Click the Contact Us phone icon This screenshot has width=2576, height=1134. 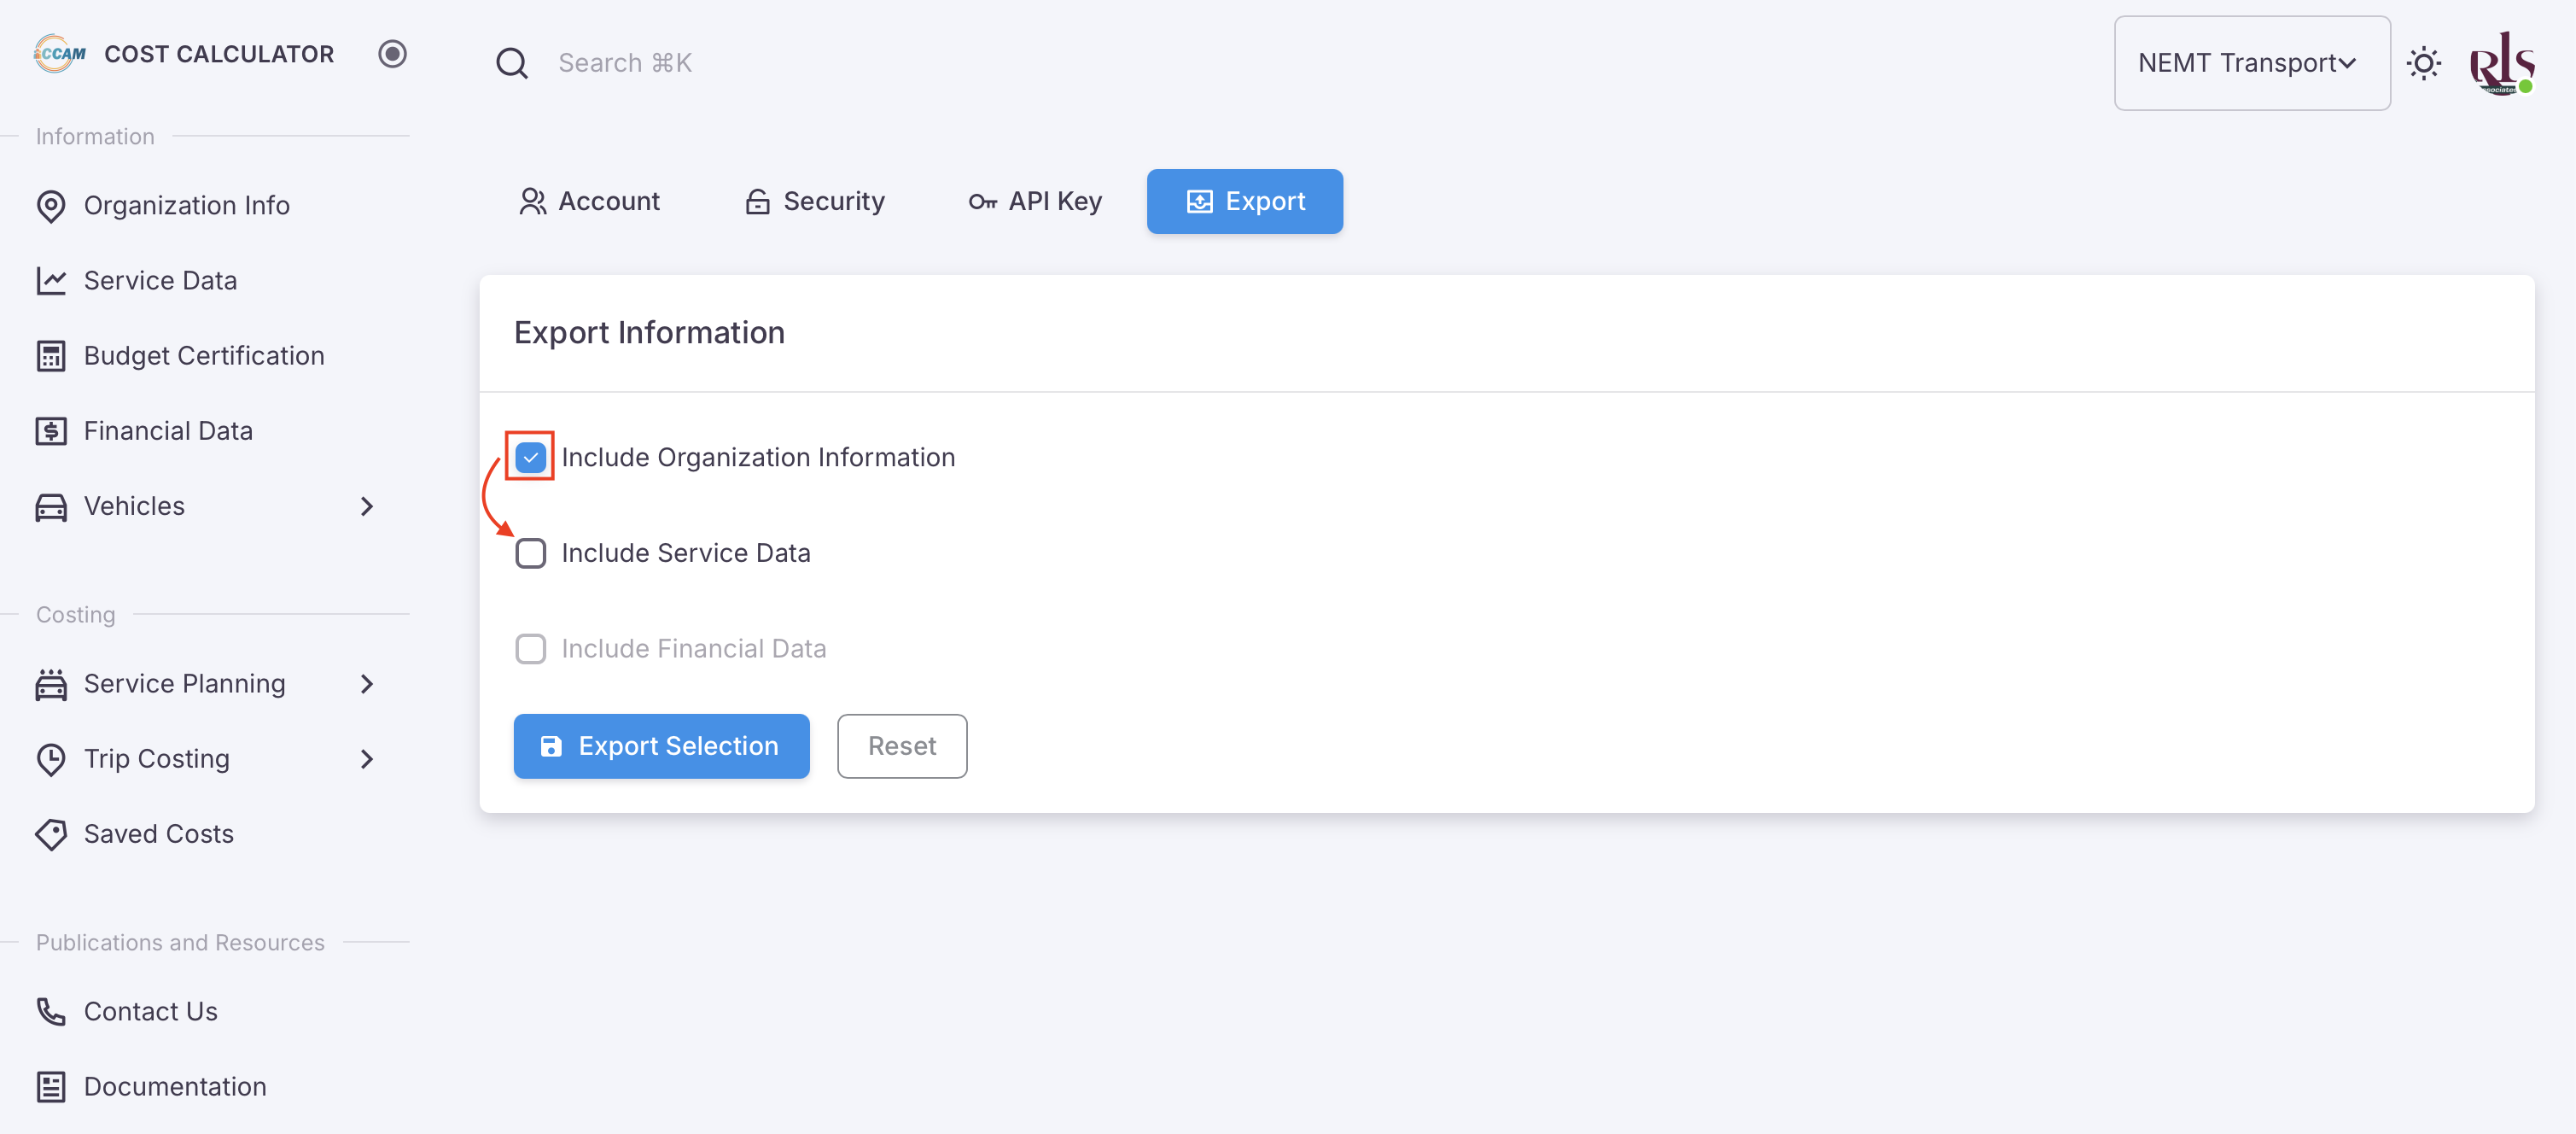[51, 1012]
